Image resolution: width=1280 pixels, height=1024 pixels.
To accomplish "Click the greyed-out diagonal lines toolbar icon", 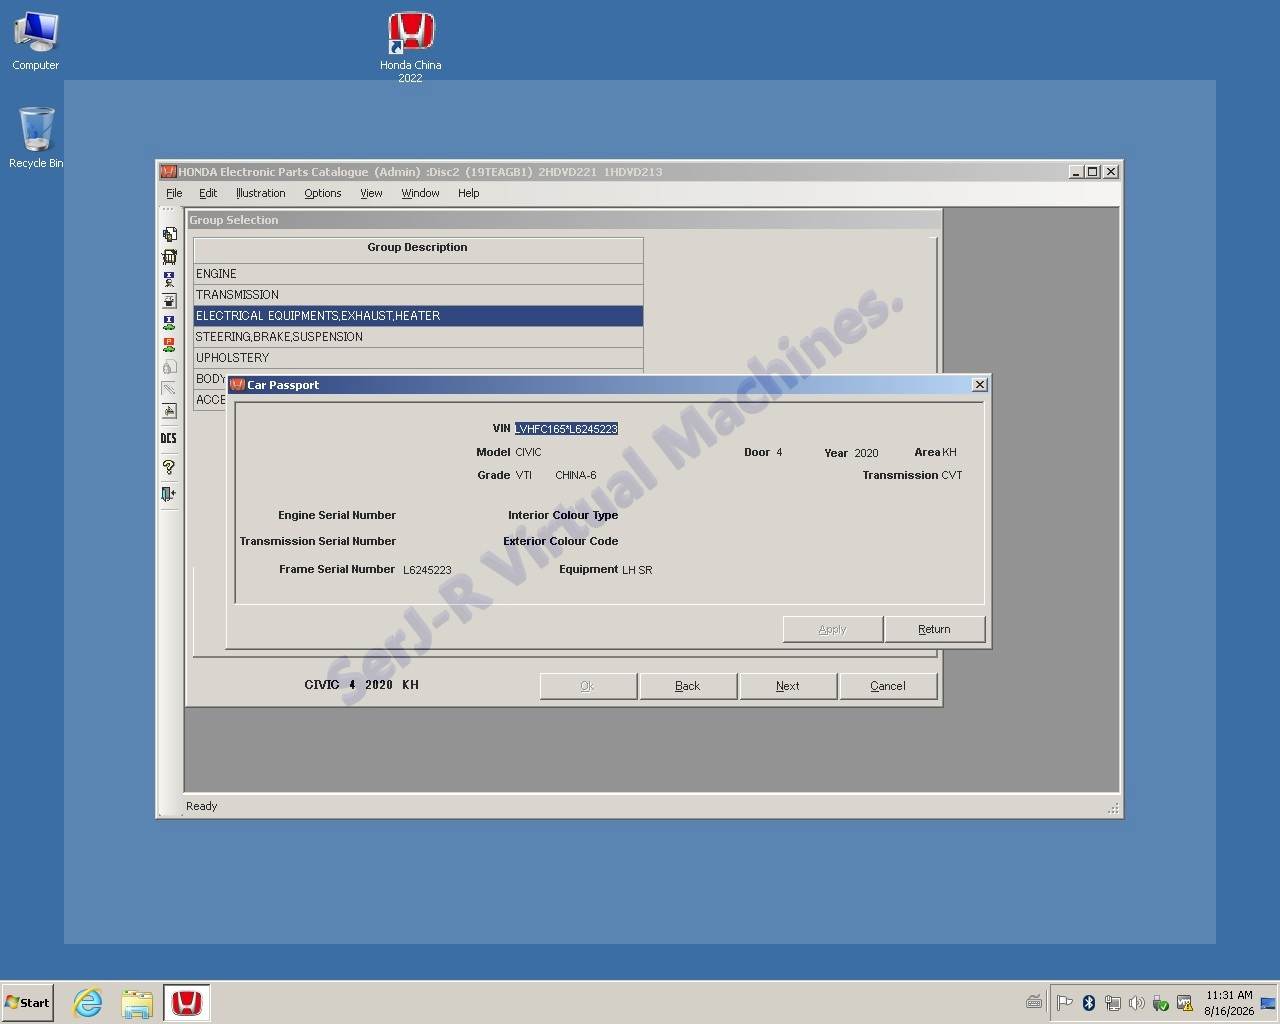I will (x=169, y=388).
